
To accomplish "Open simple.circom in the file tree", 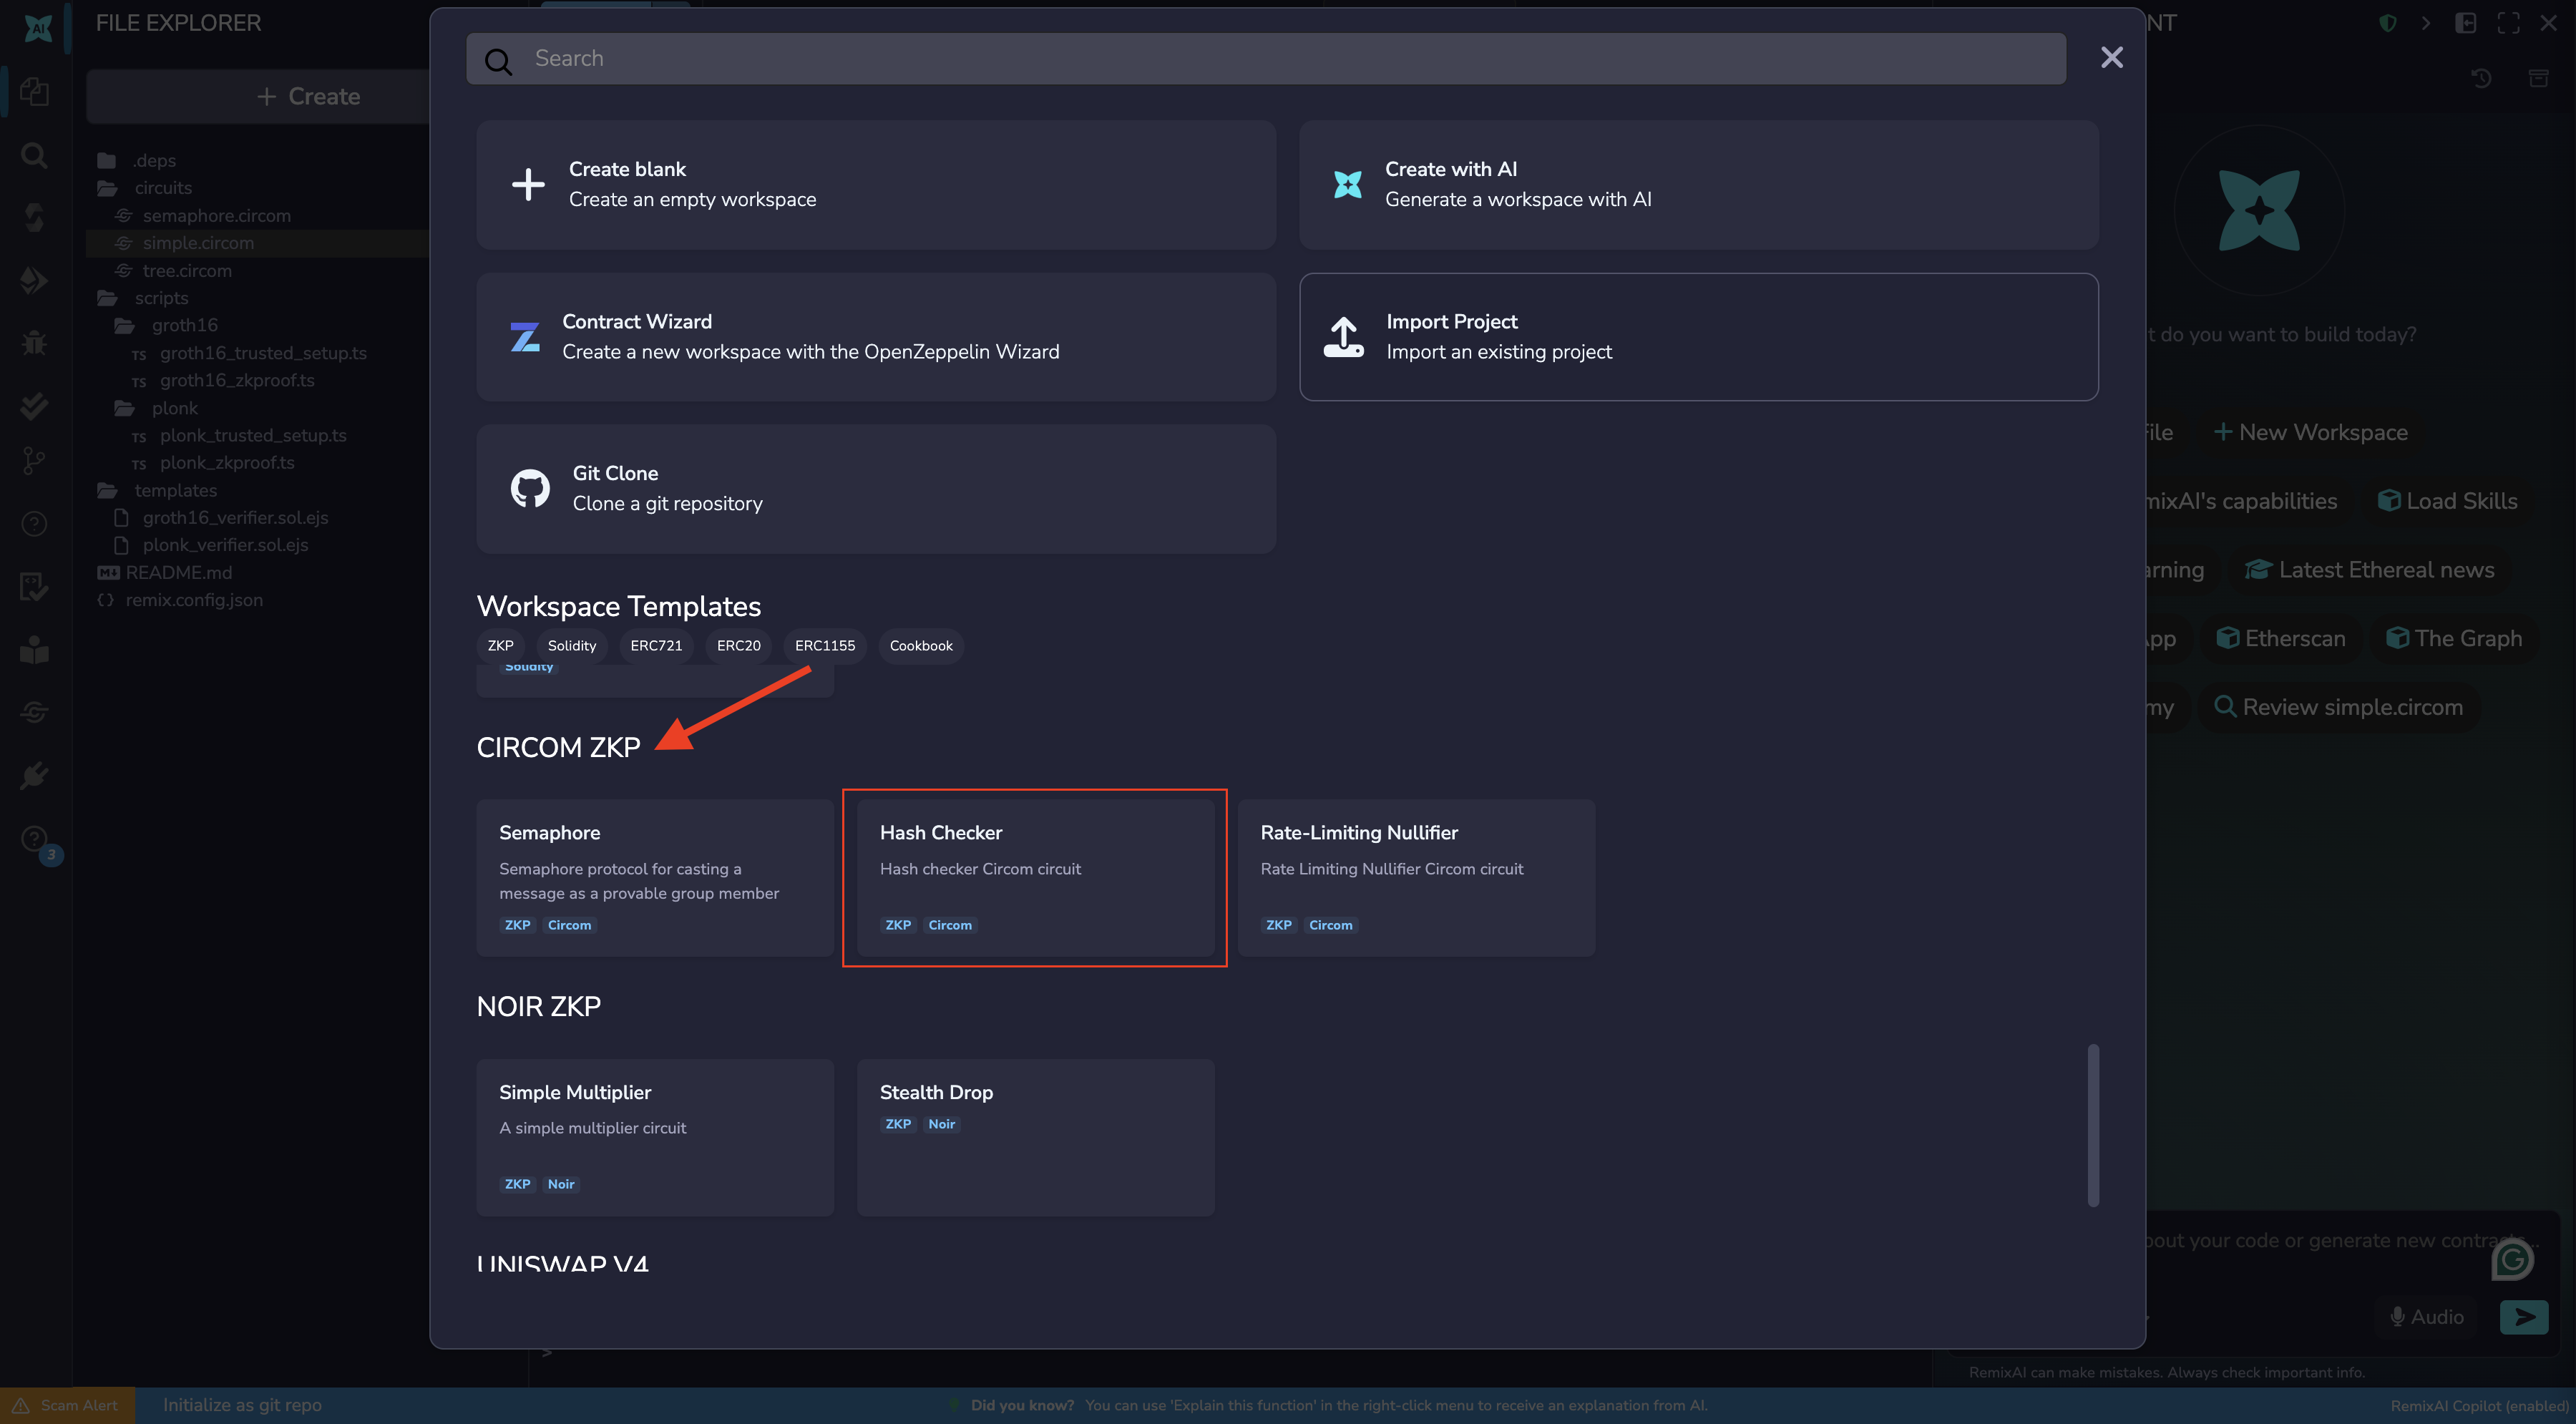I will pyautogui.click(x=198, y=243).
